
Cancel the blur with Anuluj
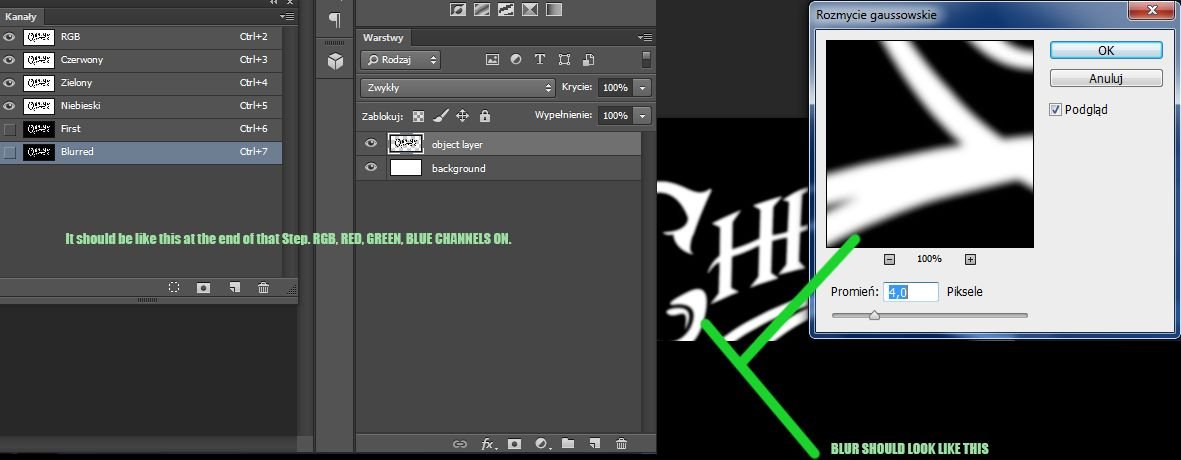pyautogui.click(x=1106, y=78)
